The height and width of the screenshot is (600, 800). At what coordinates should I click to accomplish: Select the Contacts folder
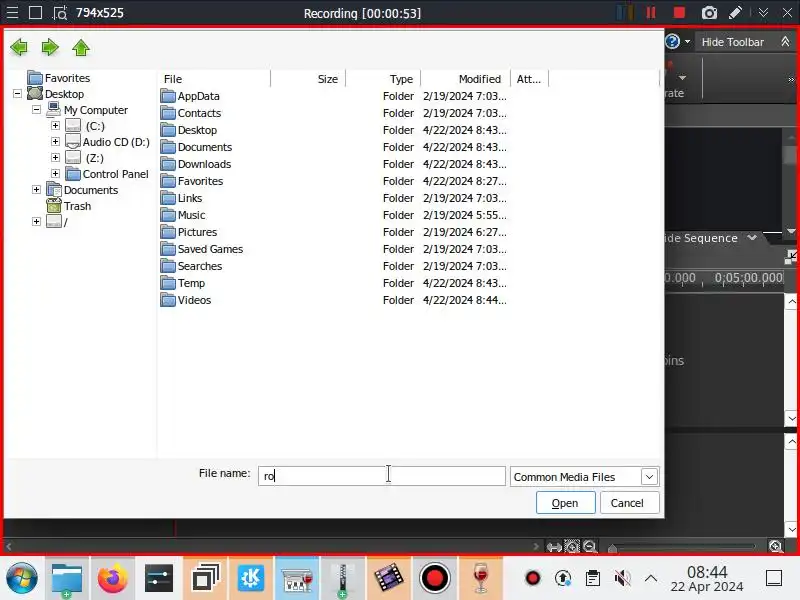199,113
